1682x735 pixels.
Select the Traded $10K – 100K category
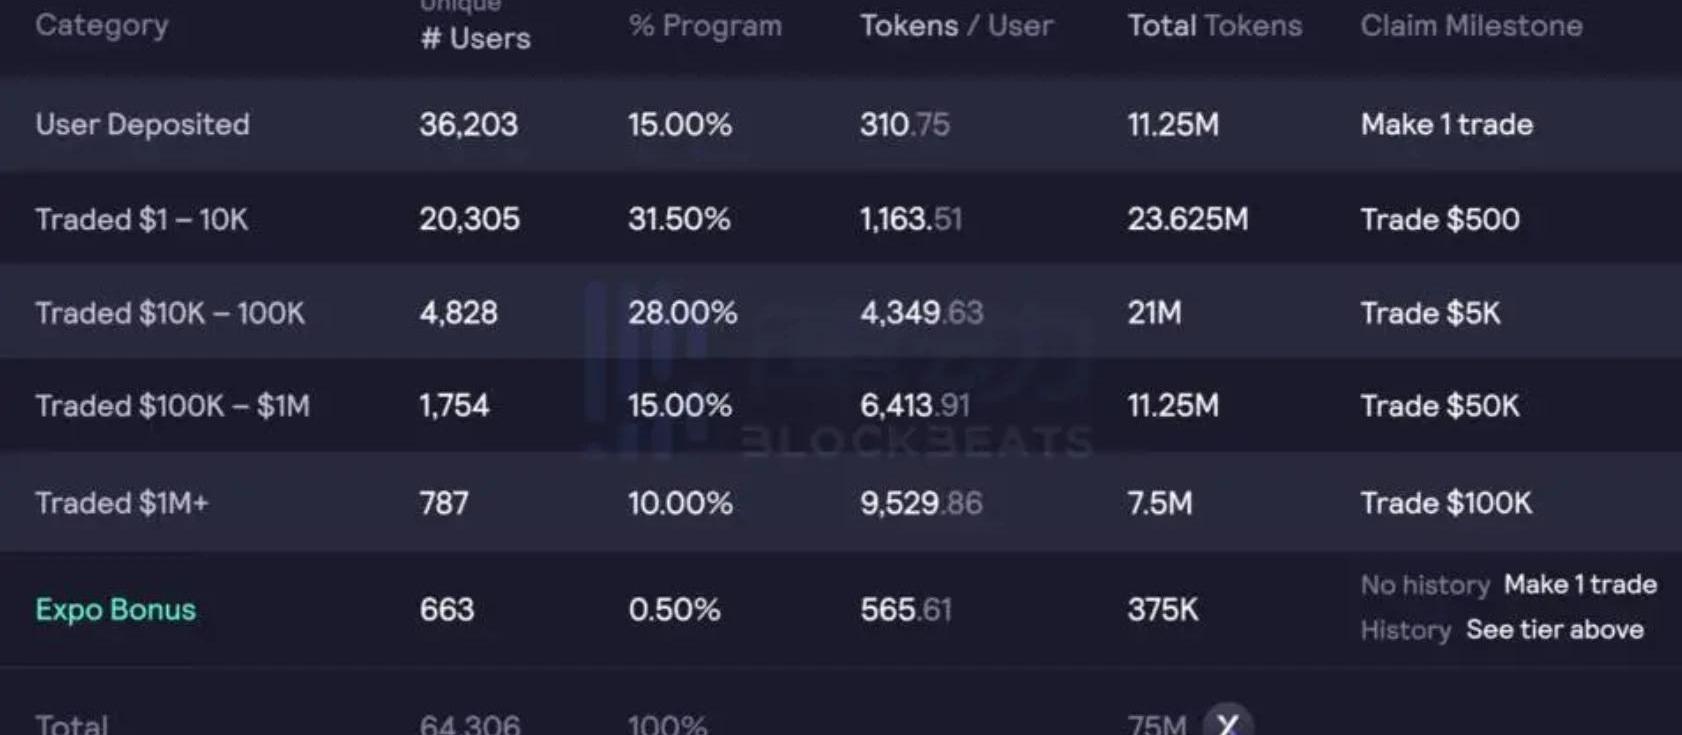[169, 313]
